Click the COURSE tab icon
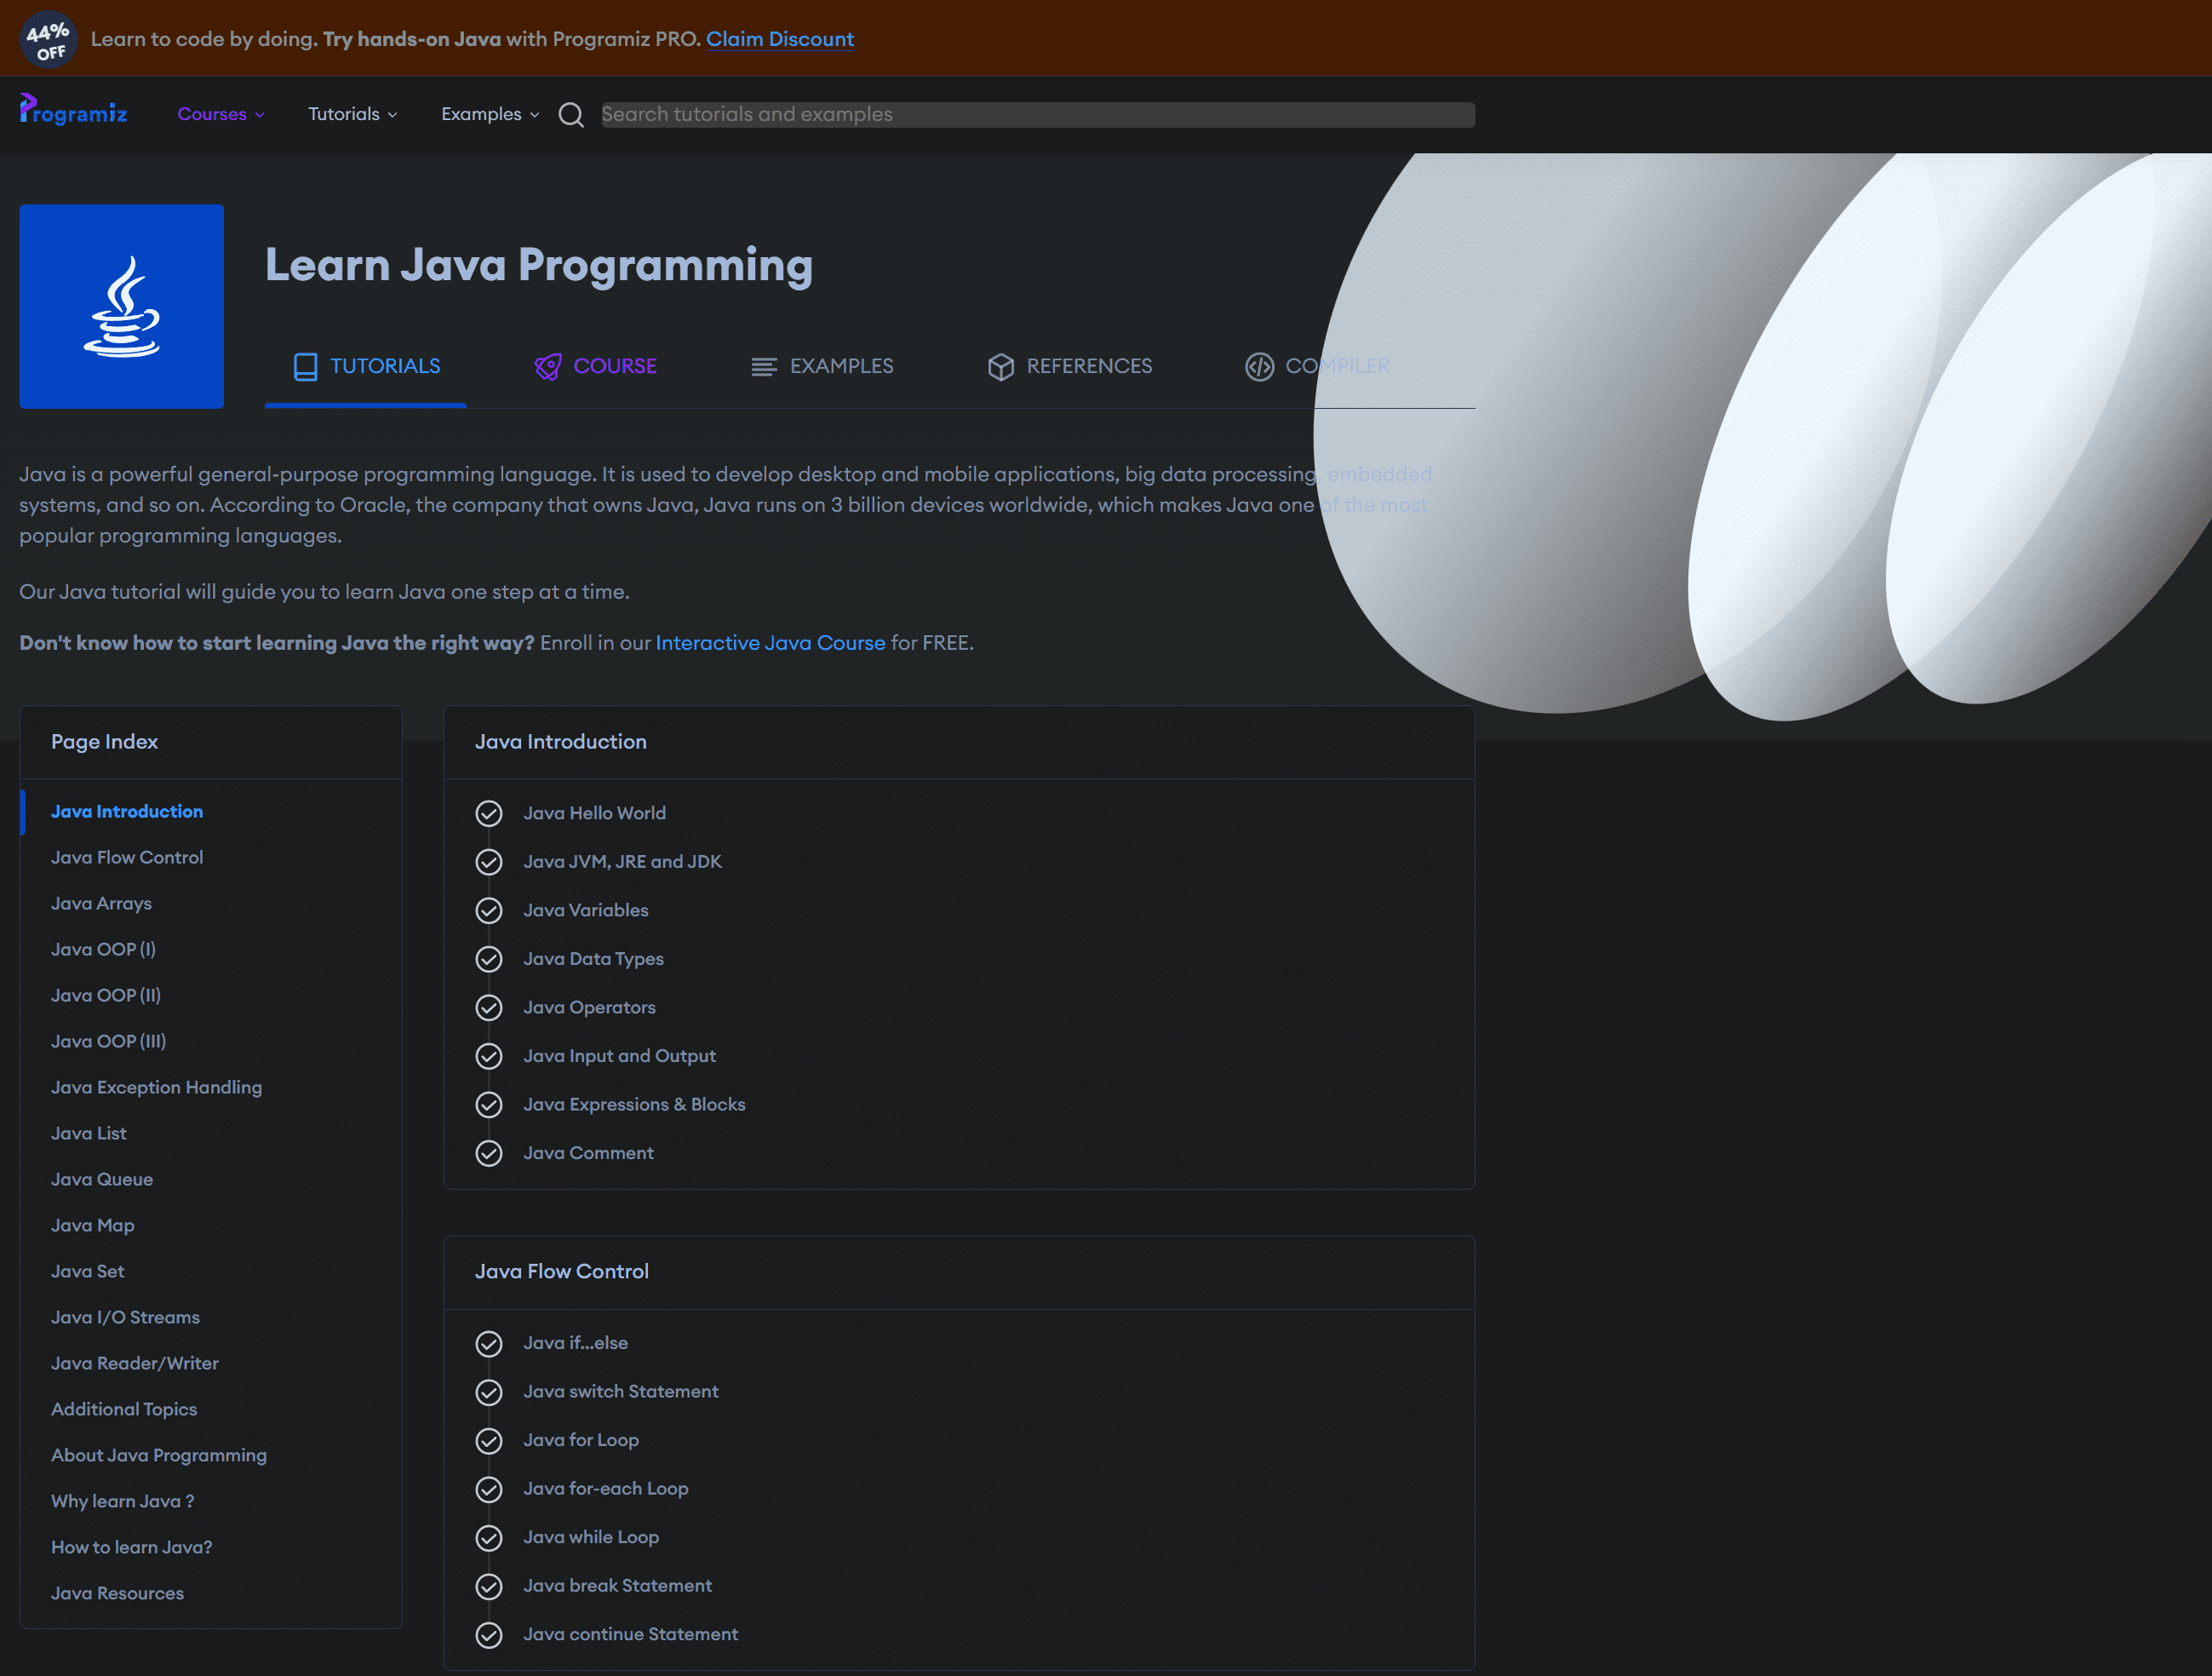 point(547,366)
